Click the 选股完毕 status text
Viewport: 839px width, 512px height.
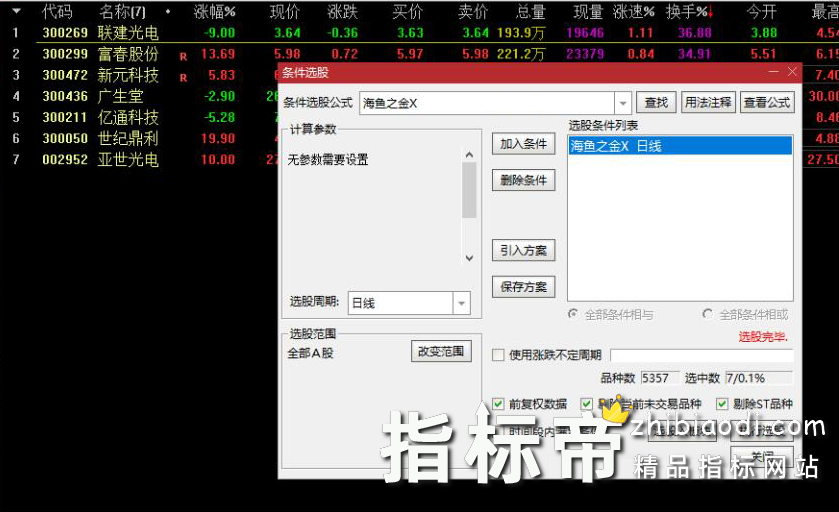click(763, 337)
